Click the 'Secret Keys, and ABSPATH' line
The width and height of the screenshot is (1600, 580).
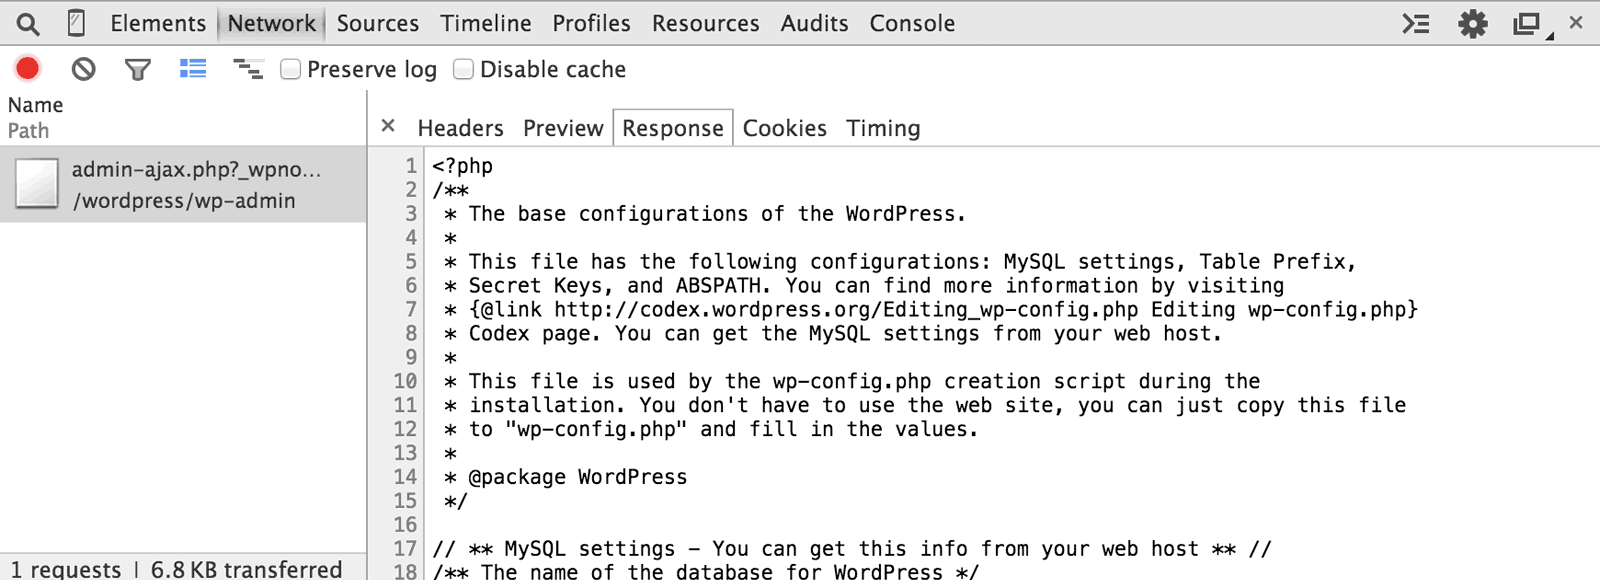(864, 286)
